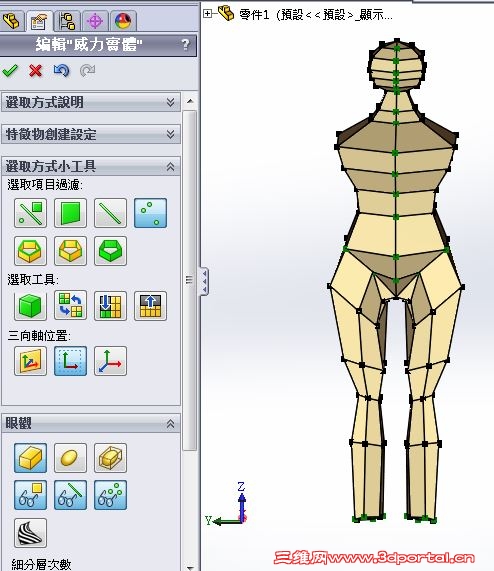Click the 三向軸位置 label

tap(39, 335)
